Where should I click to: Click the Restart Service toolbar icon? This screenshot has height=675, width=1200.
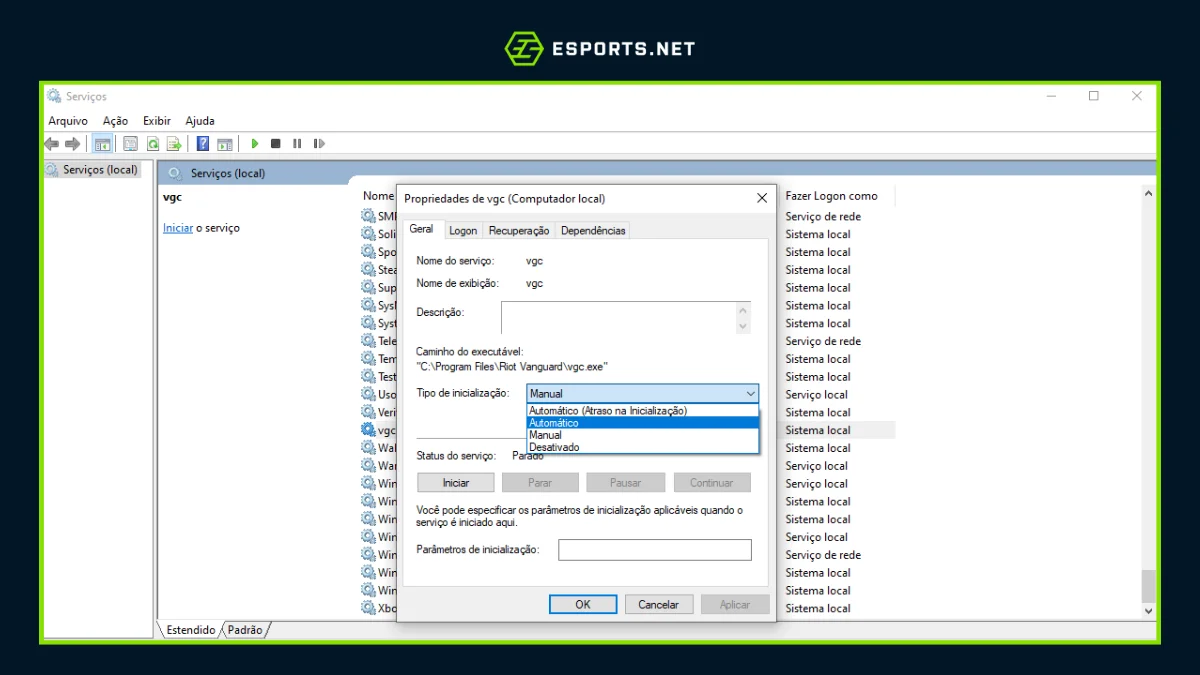(x=319, y=144)
